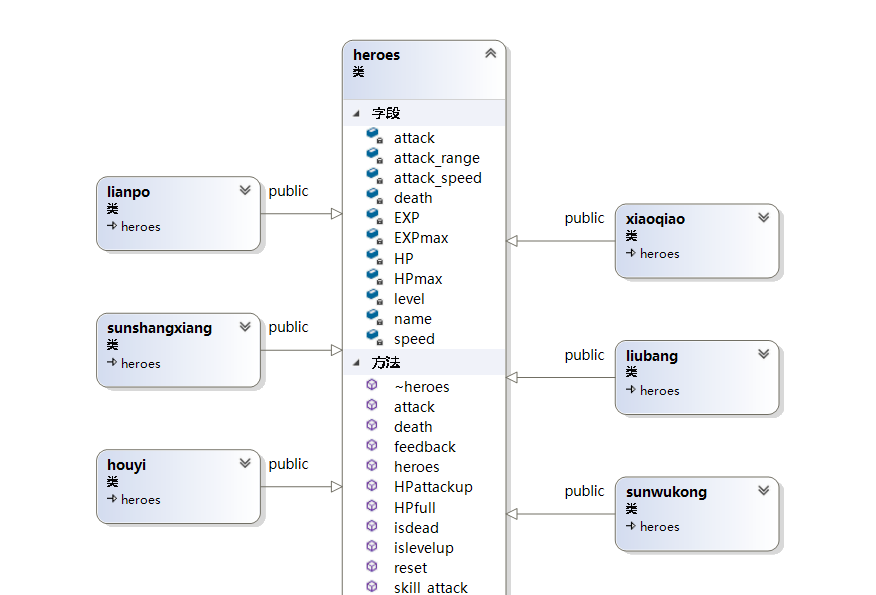Click the attack method icon
876x595 pixels.
click(x=372, y=405)
